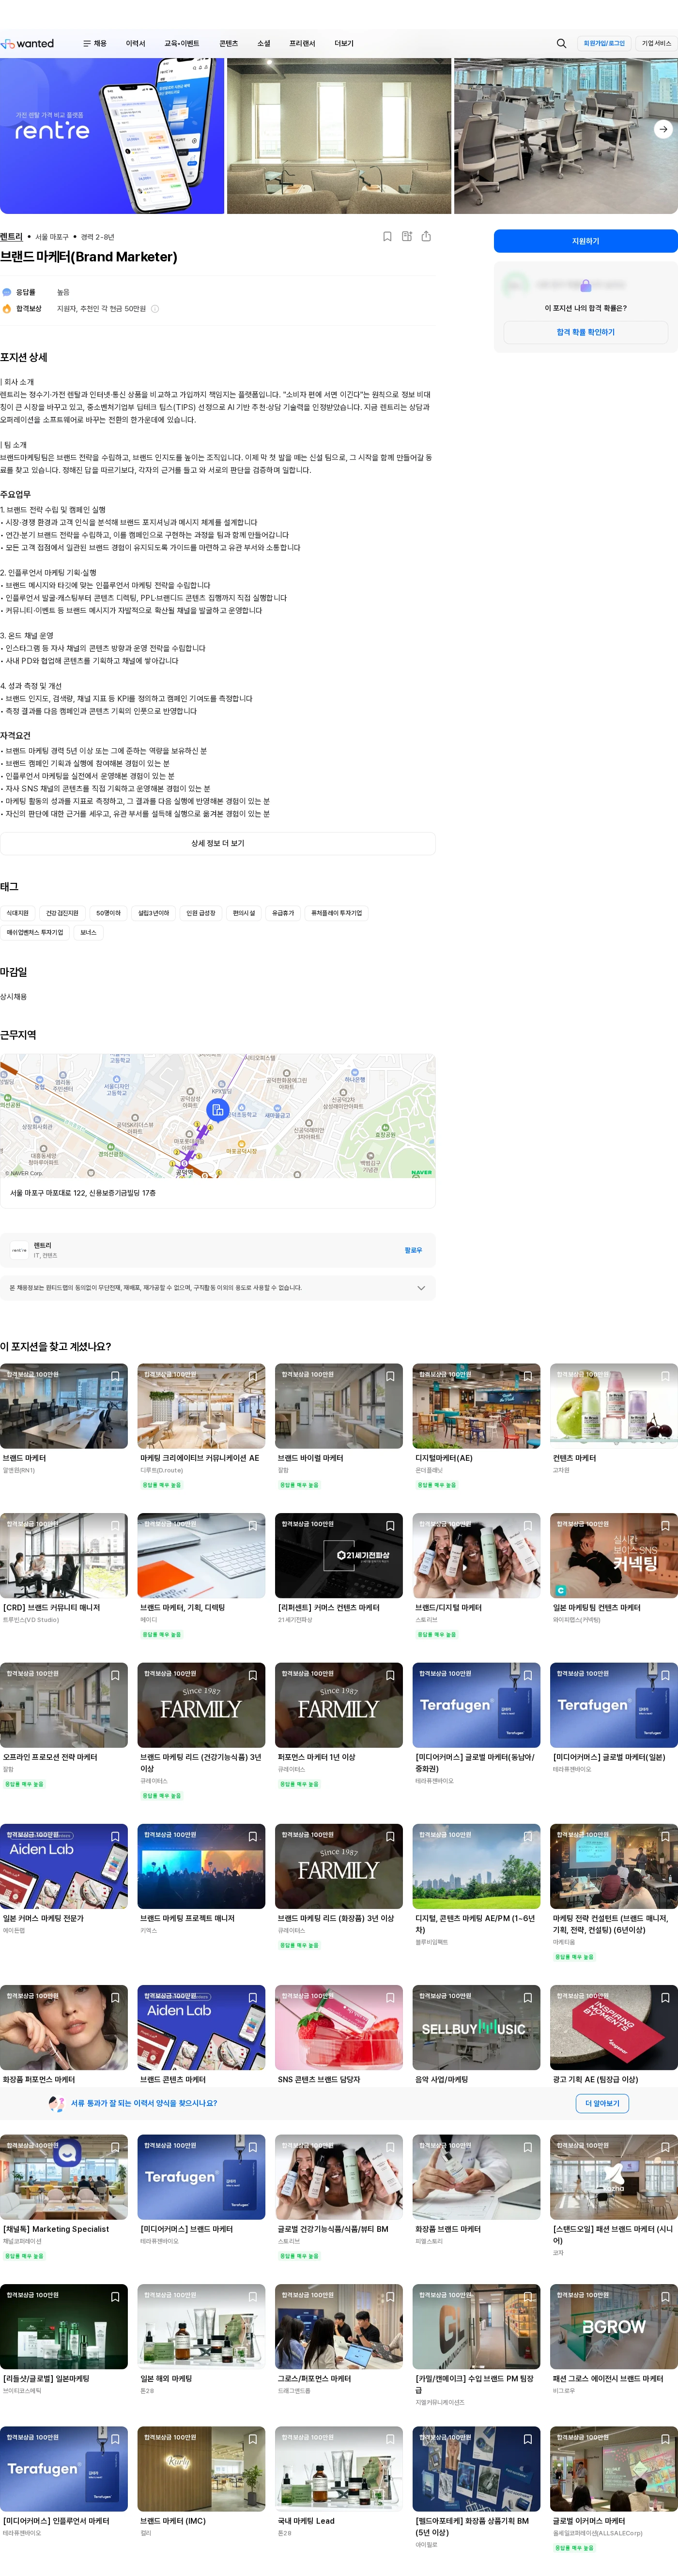Bookmark the 오프라인 프로모션 전략 마케터 card
Image resolution: width=678 pixels, height=2576 pixels.
tap(115, 1675)
